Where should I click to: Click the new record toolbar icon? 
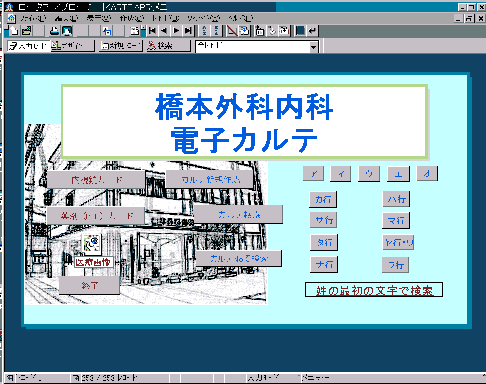[x=14, y=31]
